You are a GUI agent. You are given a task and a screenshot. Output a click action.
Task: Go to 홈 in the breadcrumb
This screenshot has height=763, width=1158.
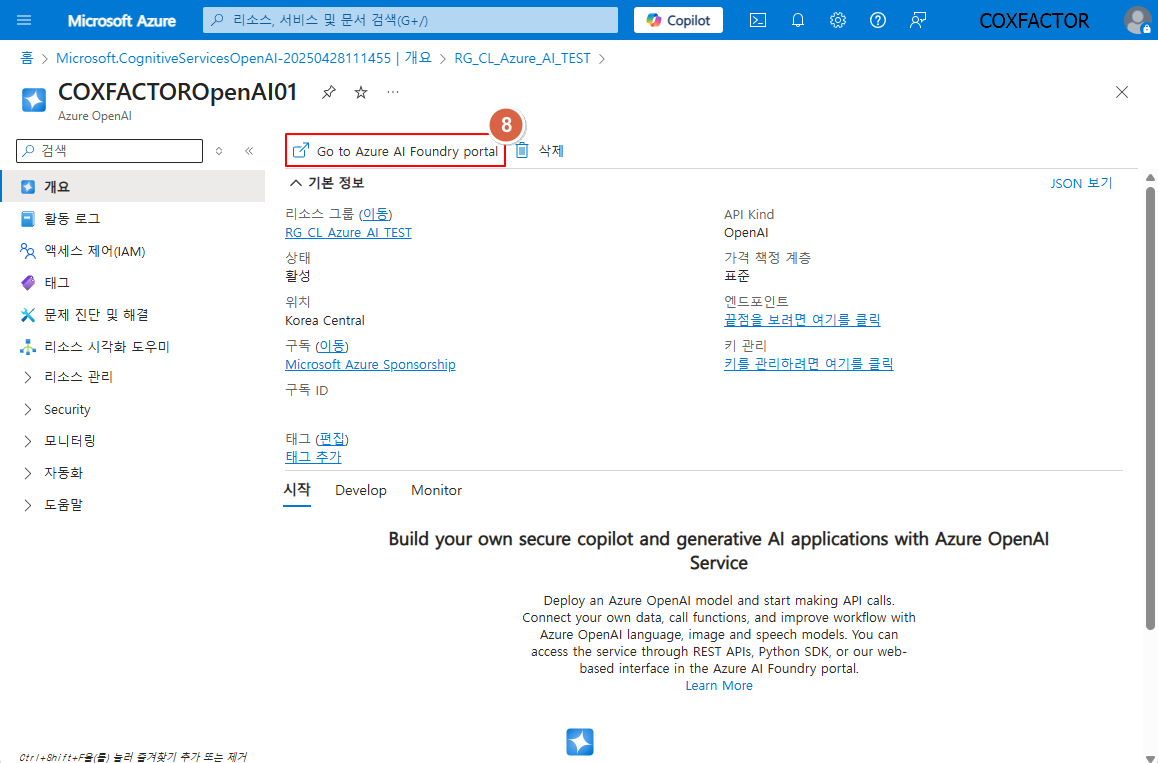27,58
